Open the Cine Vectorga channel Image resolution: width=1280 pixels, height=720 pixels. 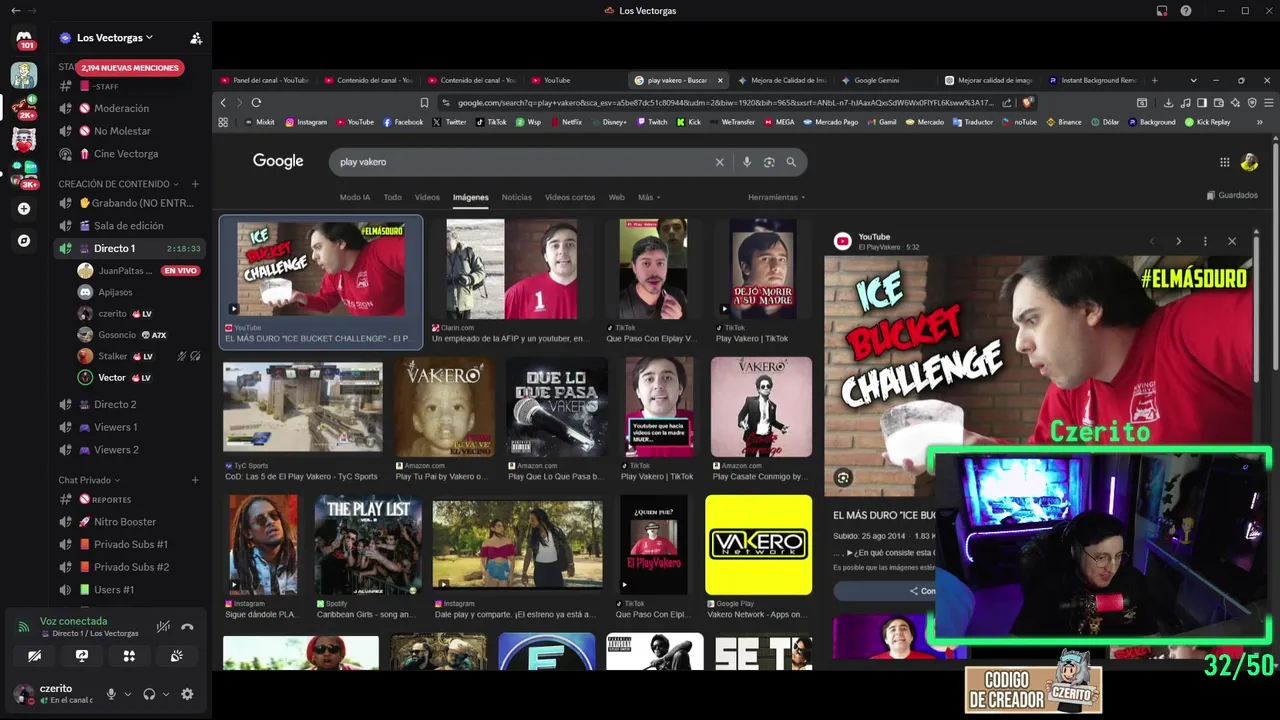coord(130,154)
